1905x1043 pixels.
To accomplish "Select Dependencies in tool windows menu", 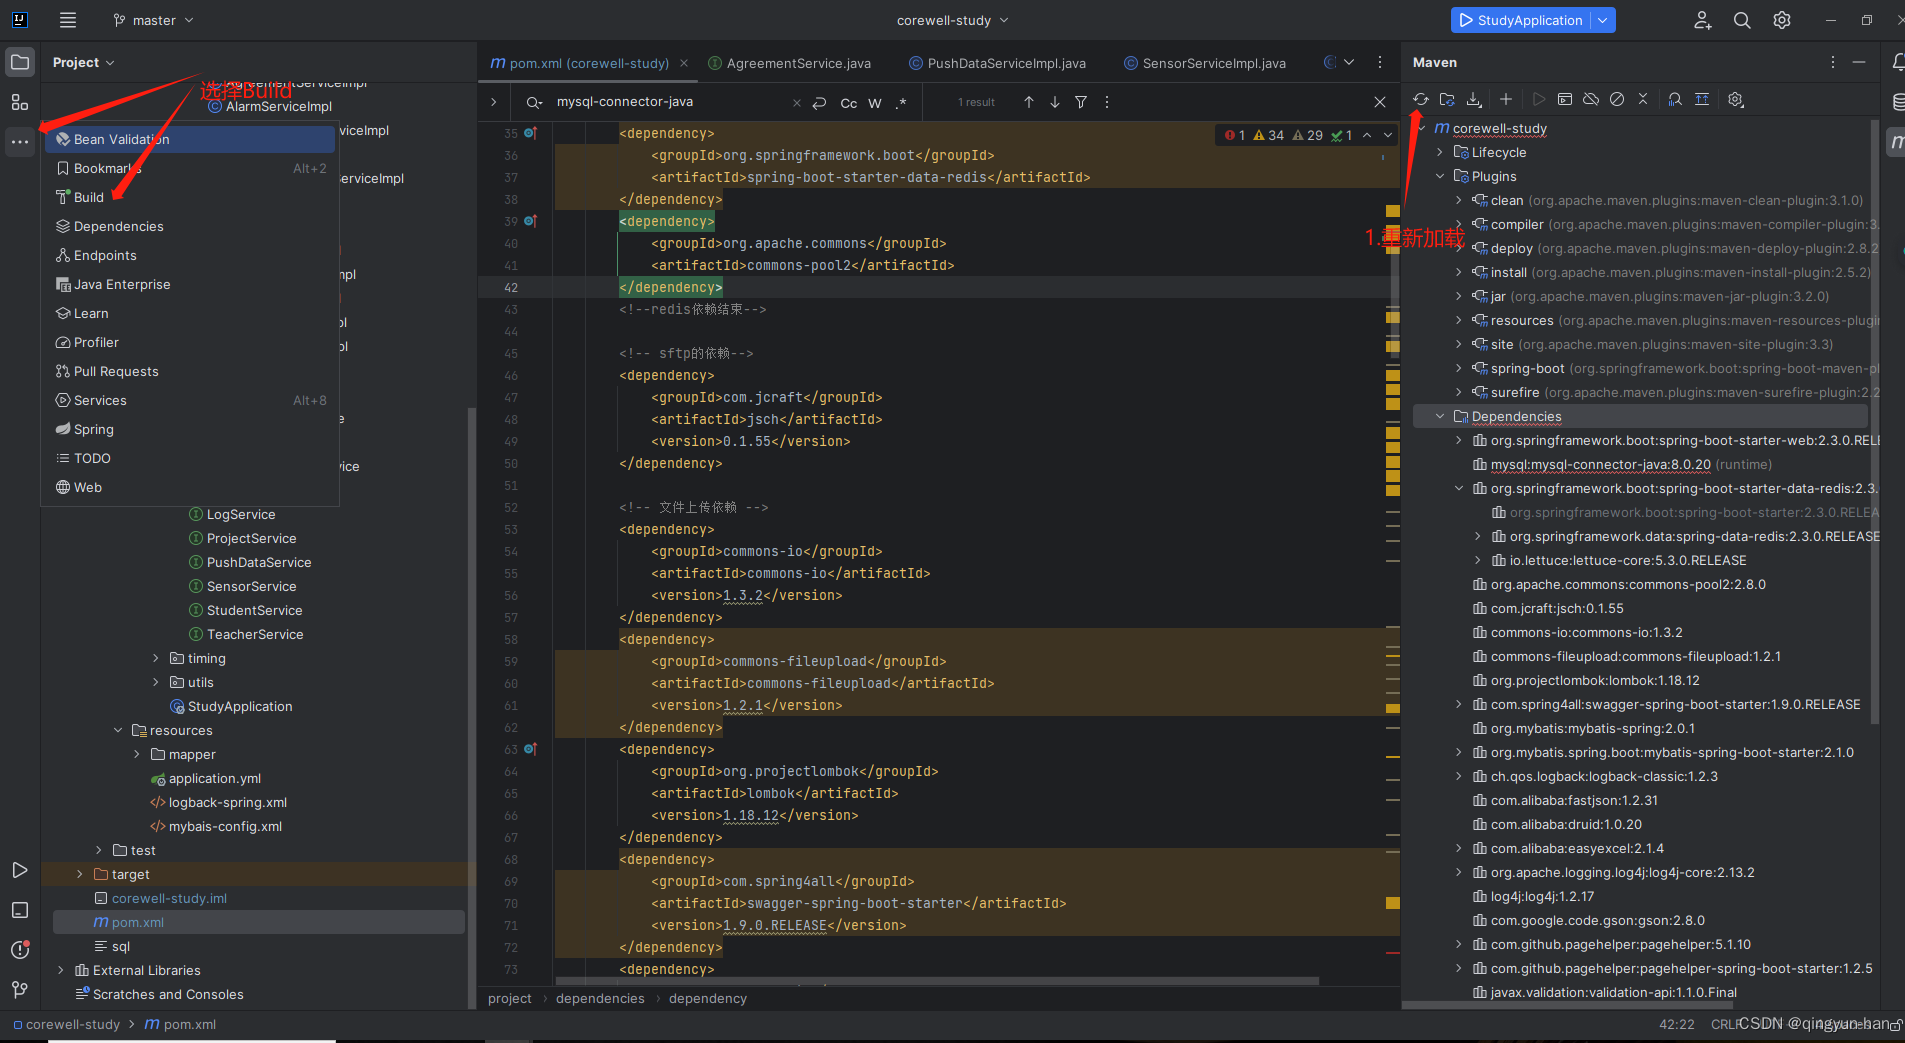I will point(190,226).
